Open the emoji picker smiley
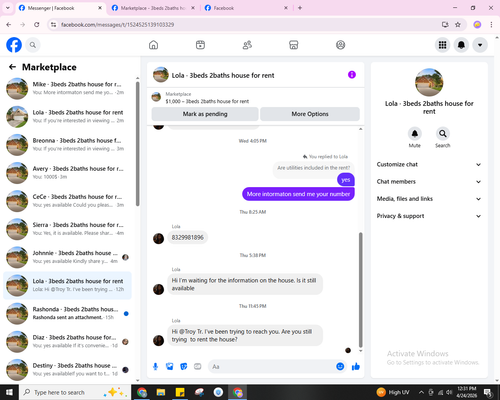500x400 pixels. pos(340,367)
